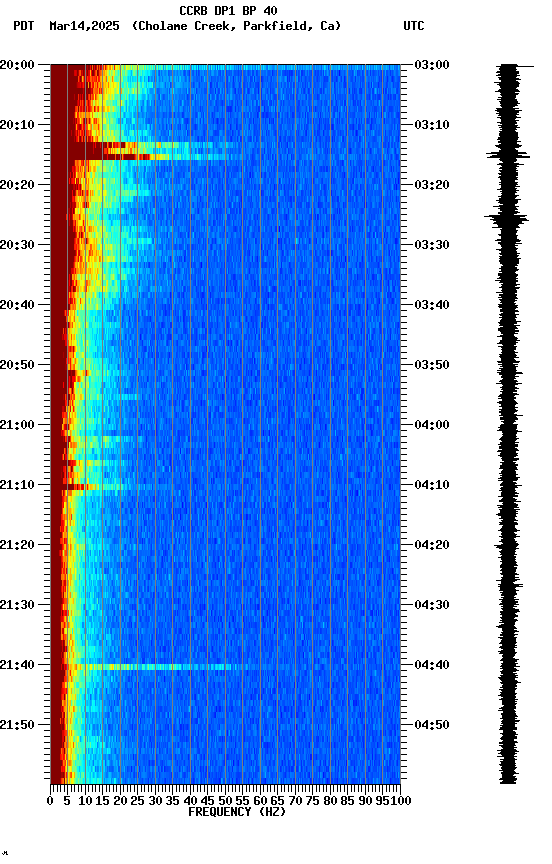Click the '04:50' UTC time label

click(432, 725)
